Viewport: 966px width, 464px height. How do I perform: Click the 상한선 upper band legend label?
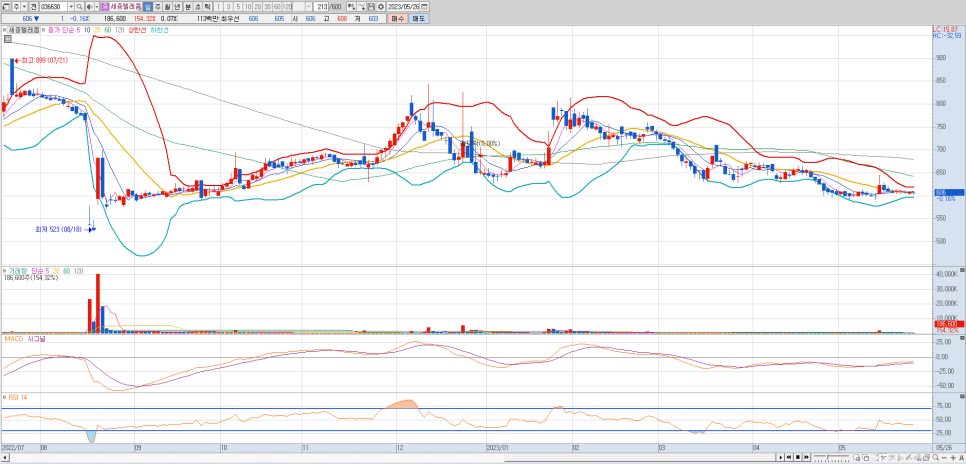137,30
